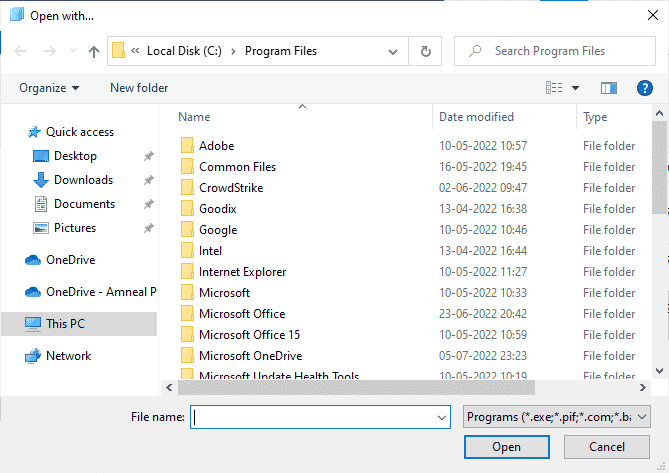Open Documents in the navigation pane

click(x=84, y=204)
